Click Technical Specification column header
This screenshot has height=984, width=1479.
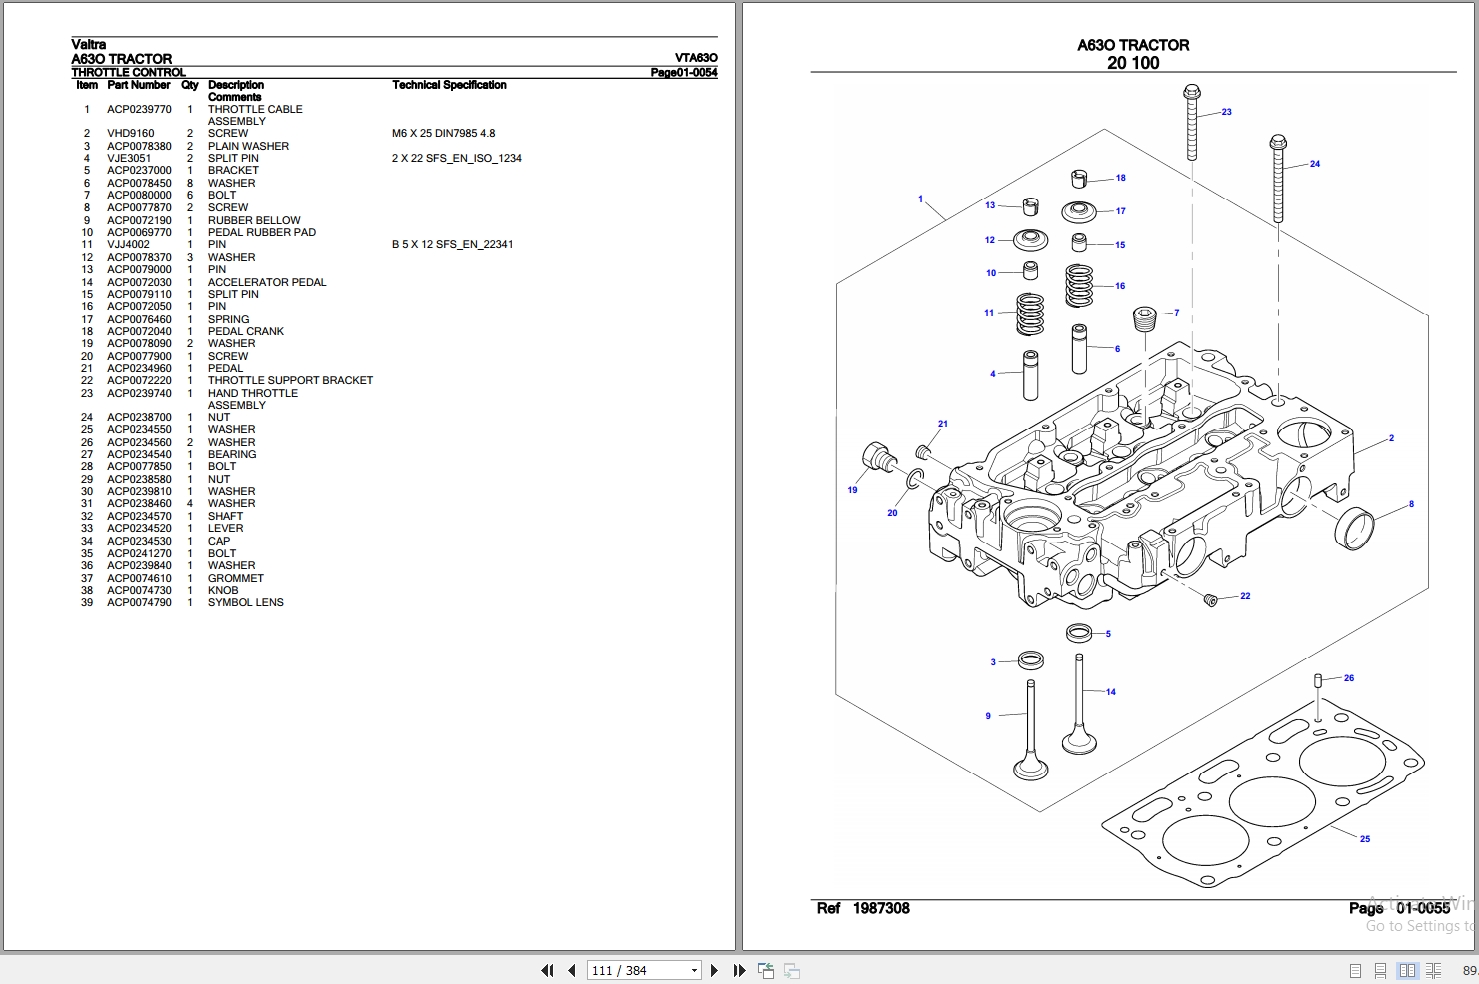tap(449, 85)
